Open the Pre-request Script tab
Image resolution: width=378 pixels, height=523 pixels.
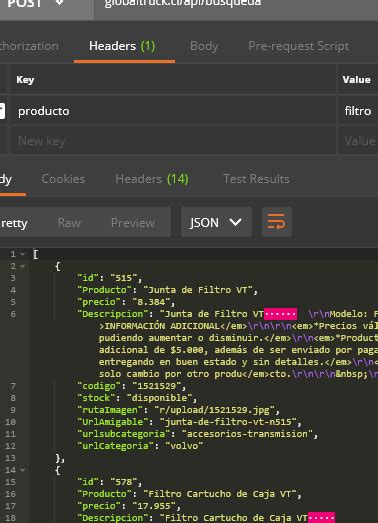[299, 46]
